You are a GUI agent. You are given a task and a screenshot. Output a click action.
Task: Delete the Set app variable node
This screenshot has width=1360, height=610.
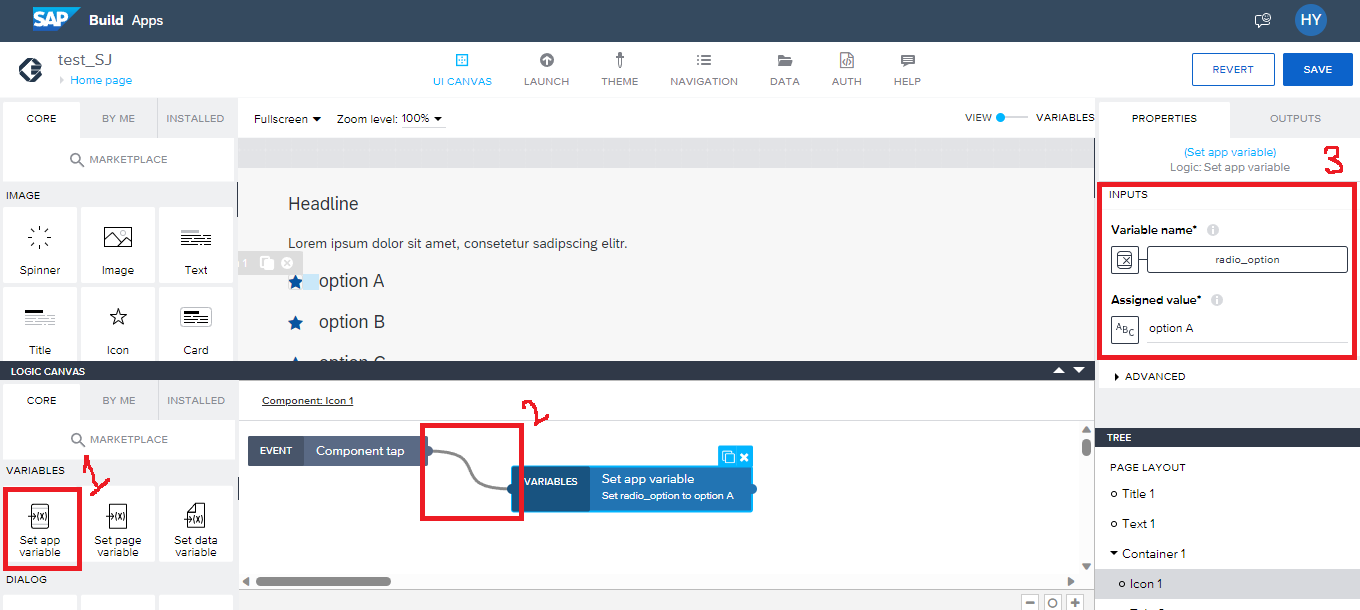click(744, 457)
